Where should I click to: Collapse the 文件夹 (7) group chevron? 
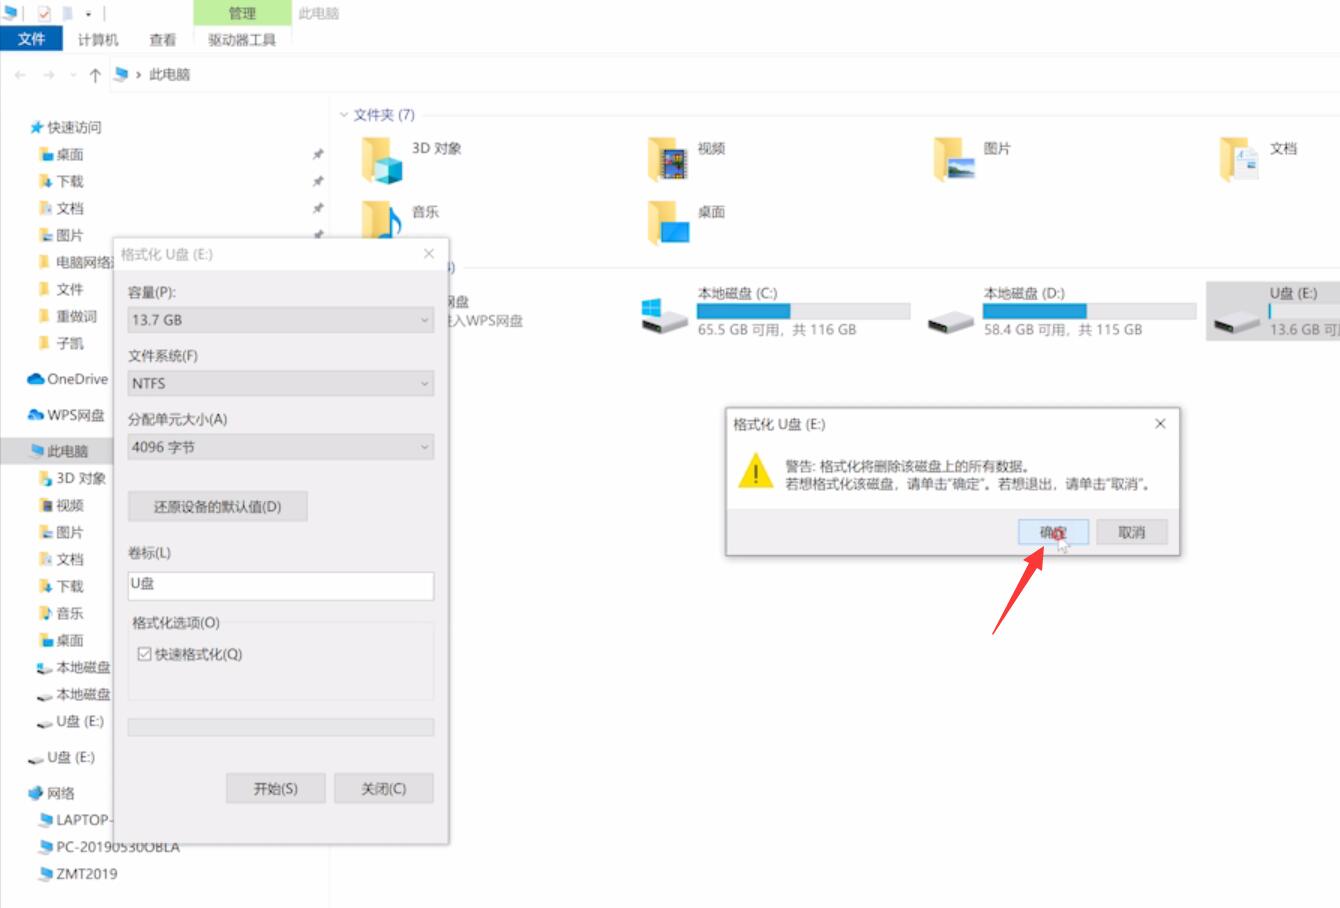pyautogui.click(x=344, y=115)
